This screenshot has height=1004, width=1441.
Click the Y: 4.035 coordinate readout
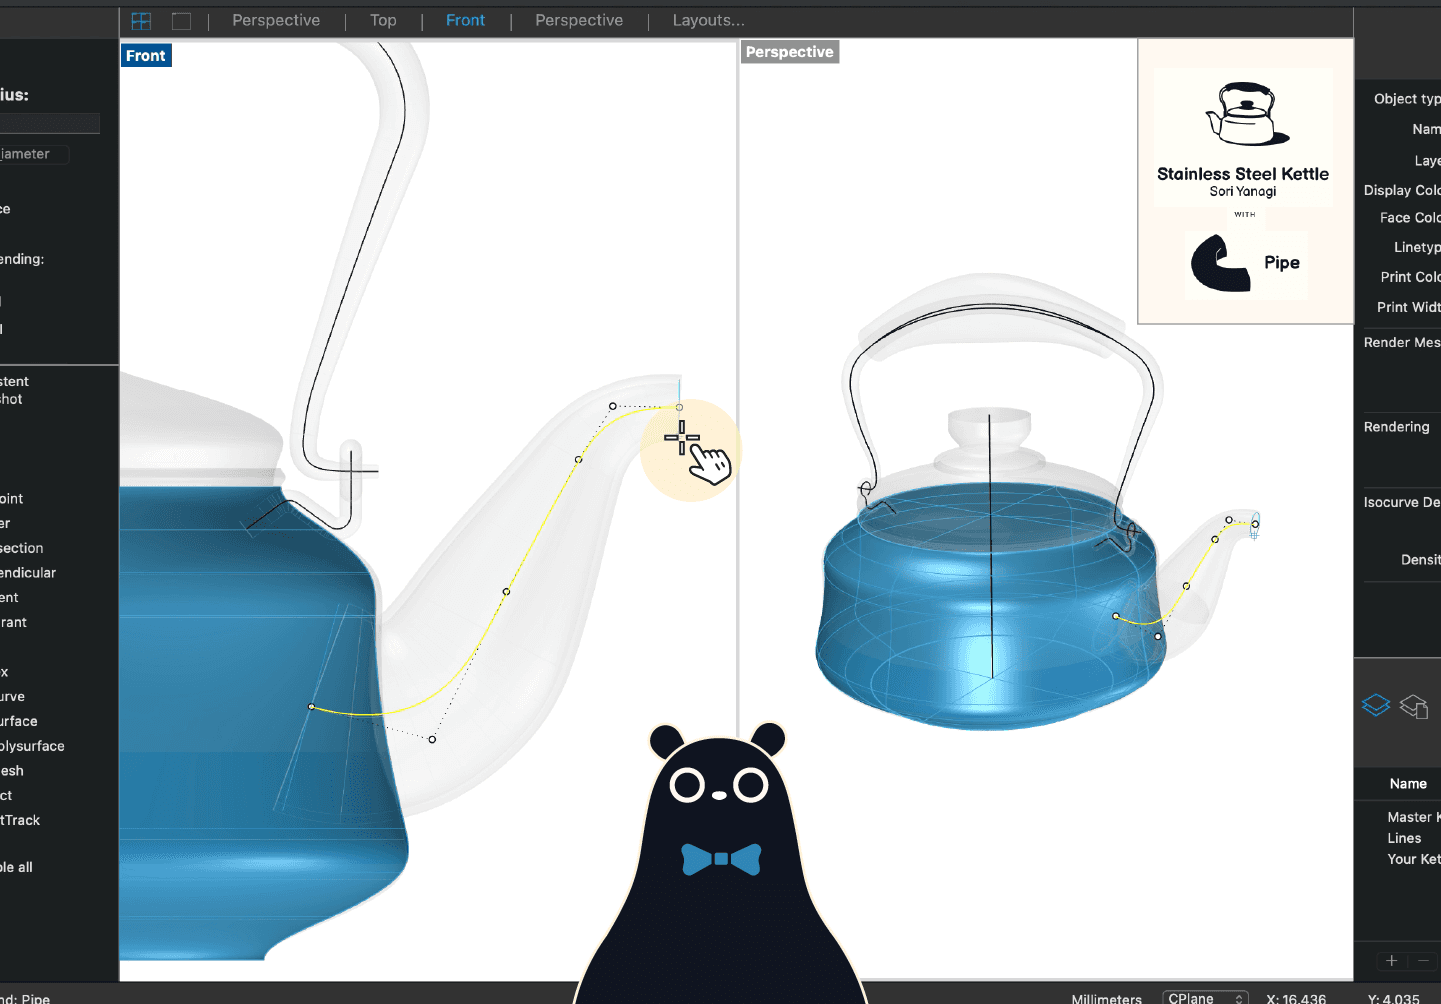tap(1394, 998)
